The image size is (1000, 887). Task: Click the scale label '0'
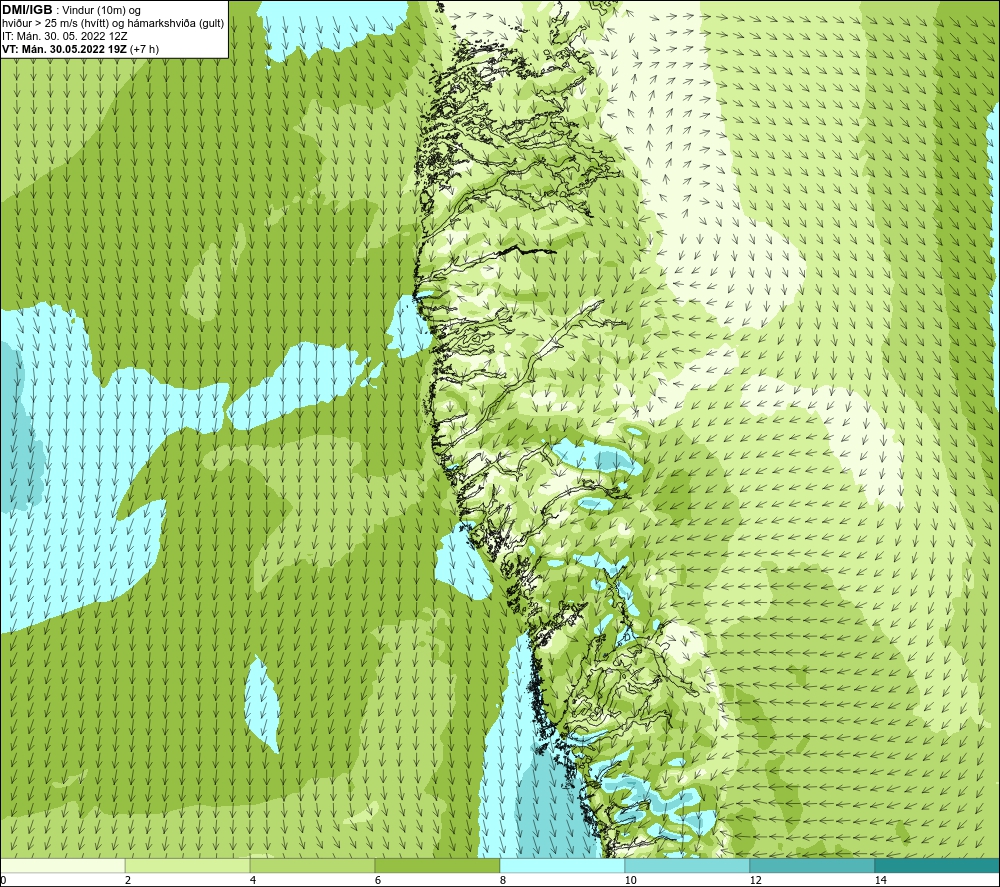[x=3, y=880]
